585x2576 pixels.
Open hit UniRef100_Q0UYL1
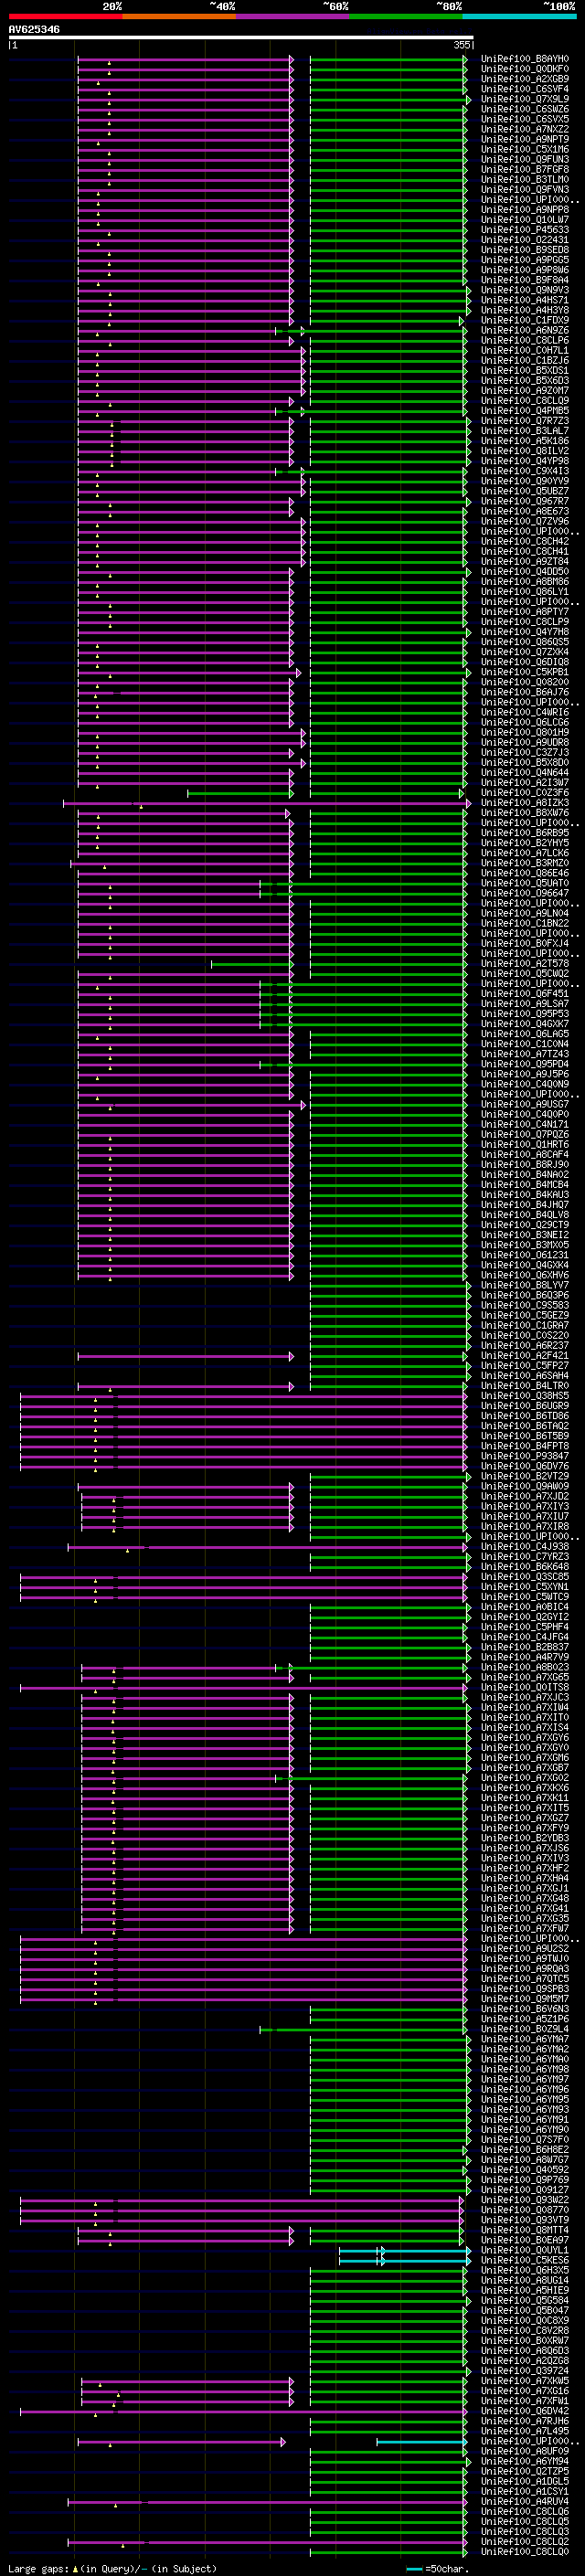coord(525,2249)
